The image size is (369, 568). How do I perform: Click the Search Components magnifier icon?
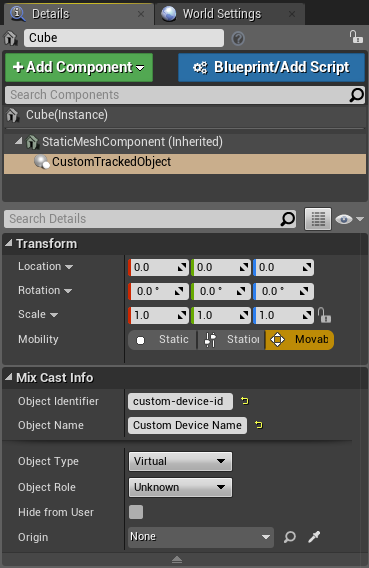tap(356, 95)
